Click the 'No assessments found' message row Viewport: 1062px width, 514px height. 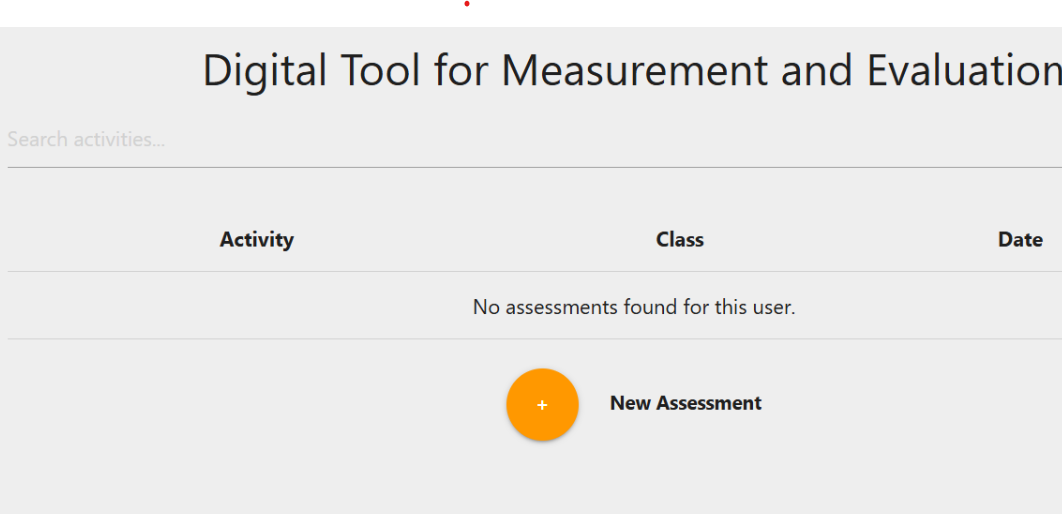(x=634, y=307)
